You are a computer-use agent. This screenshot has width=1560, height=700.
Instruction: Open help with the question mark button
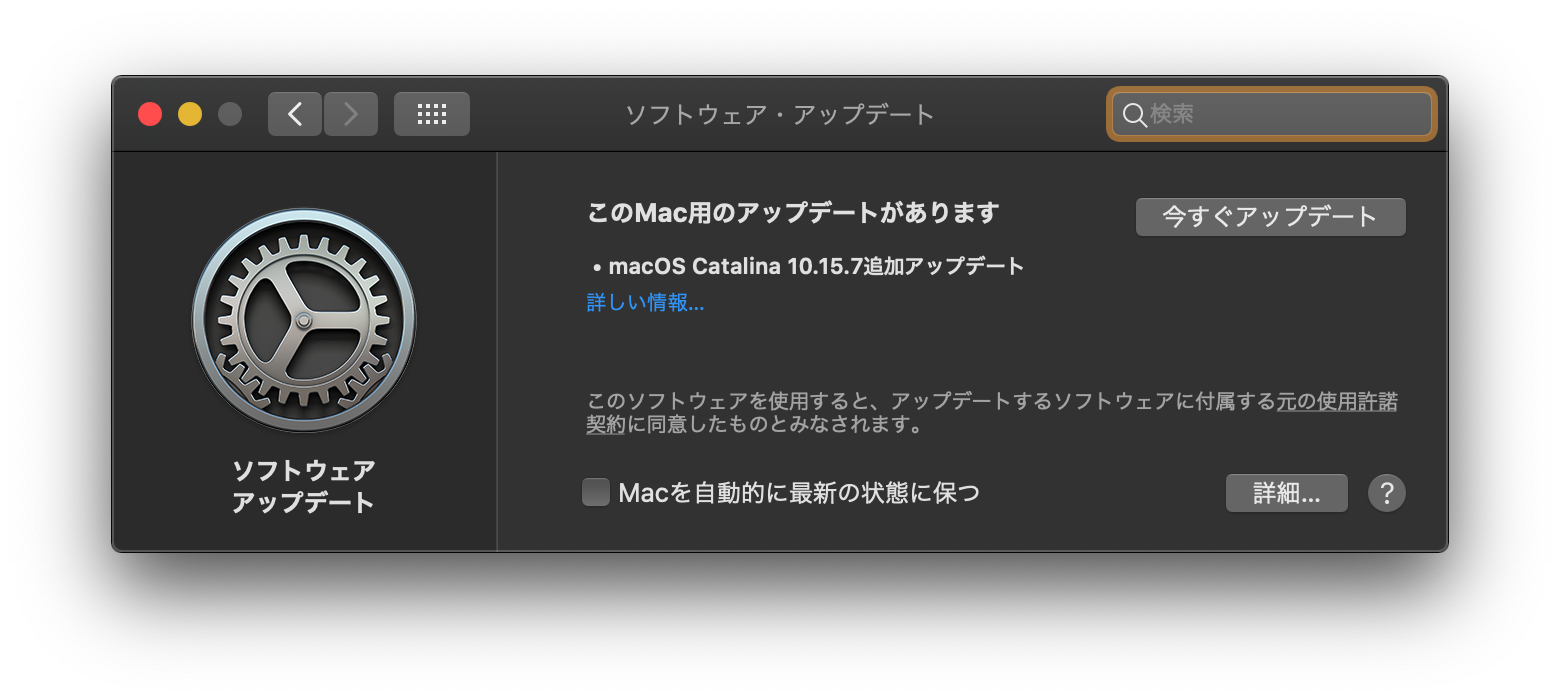pyautogui.click(x=1387, y=493)
